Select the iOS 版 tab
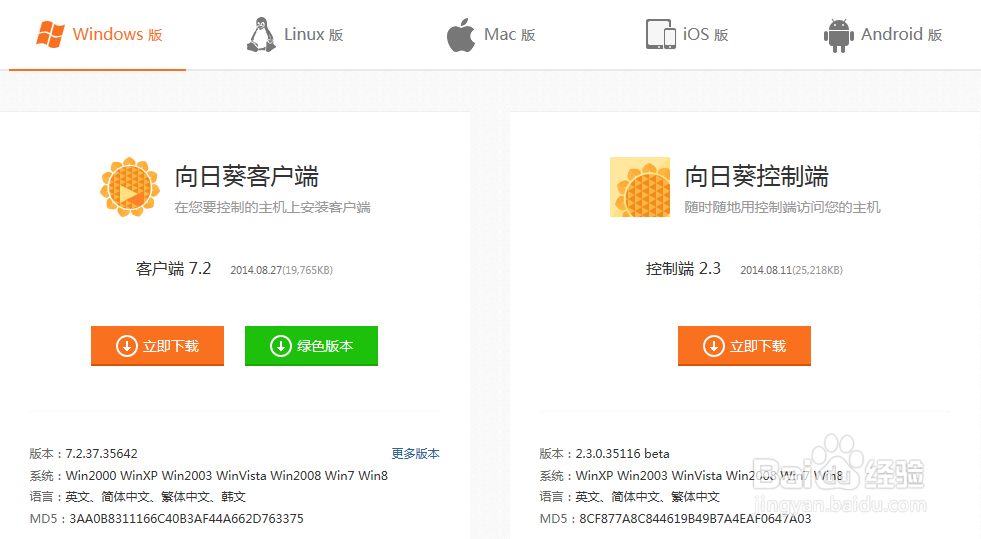 687,35
